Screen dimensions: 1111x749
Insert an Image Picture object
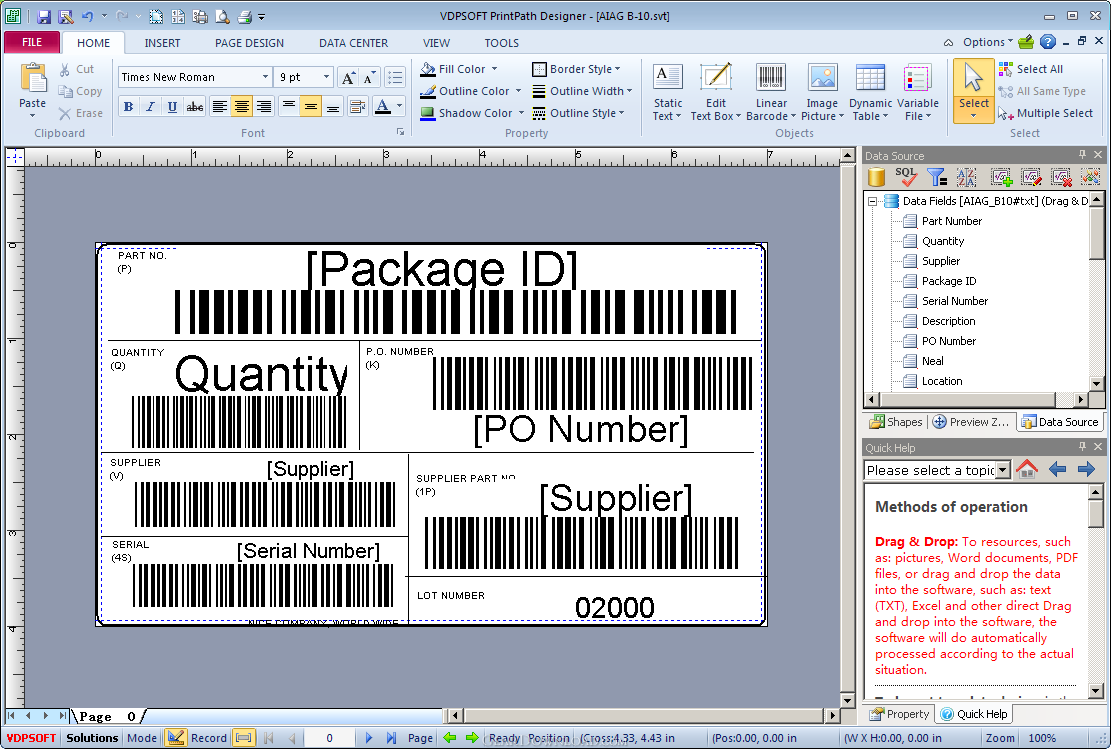(x=822, y=92)
